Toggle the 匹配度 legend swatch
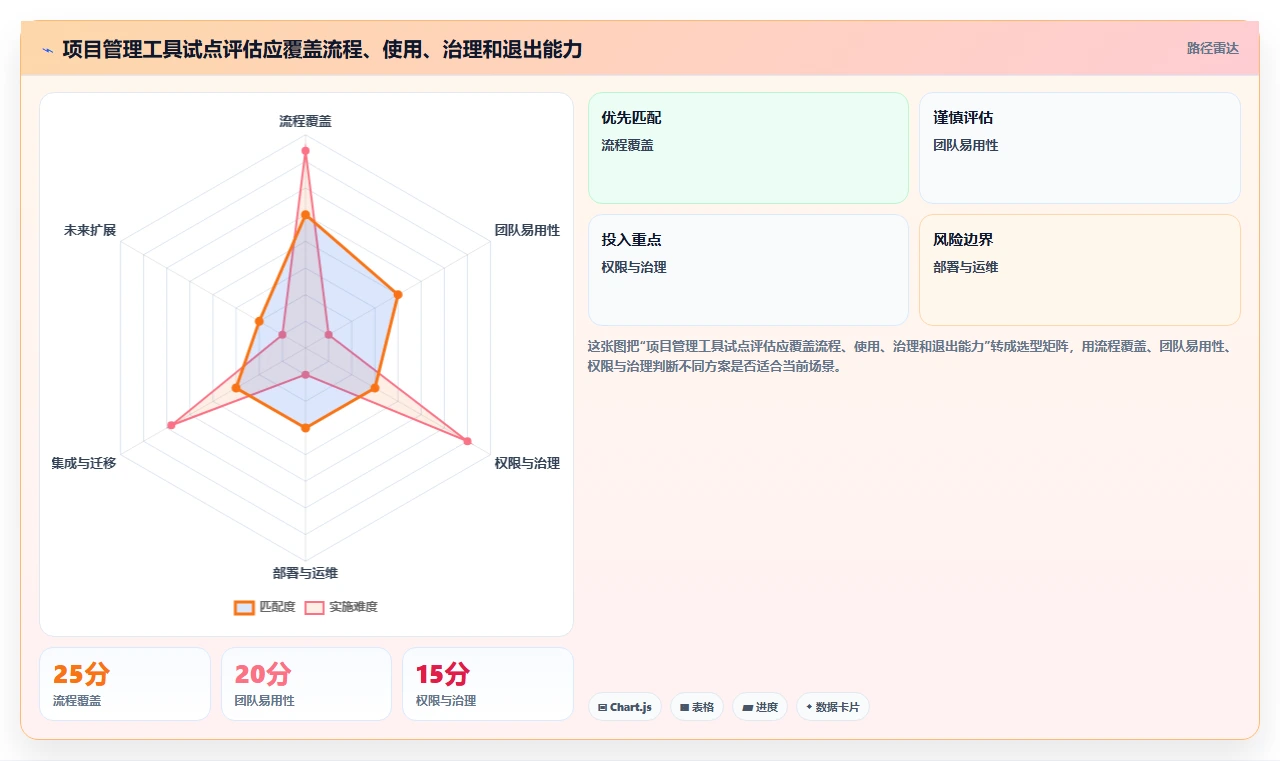The image size is (1280, 761). [244, 607]
